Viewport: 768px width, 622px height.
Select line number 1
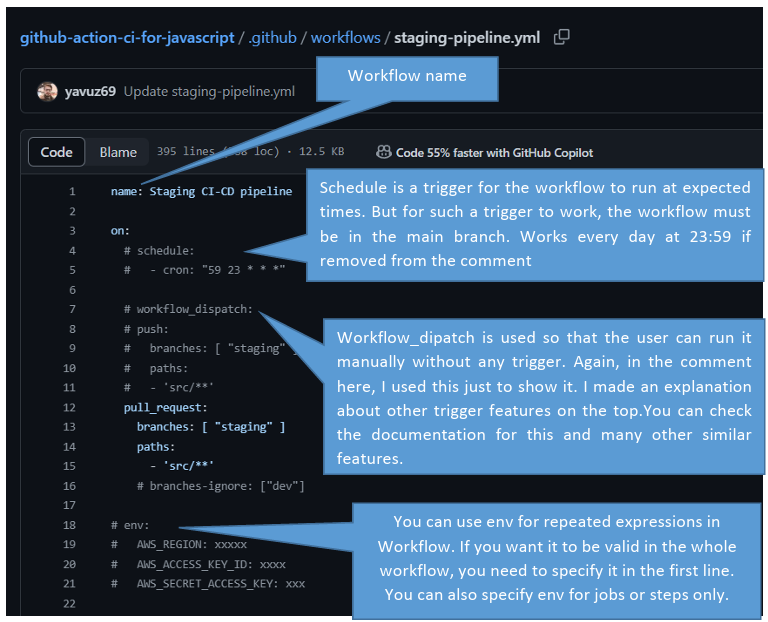coord(72,191)
